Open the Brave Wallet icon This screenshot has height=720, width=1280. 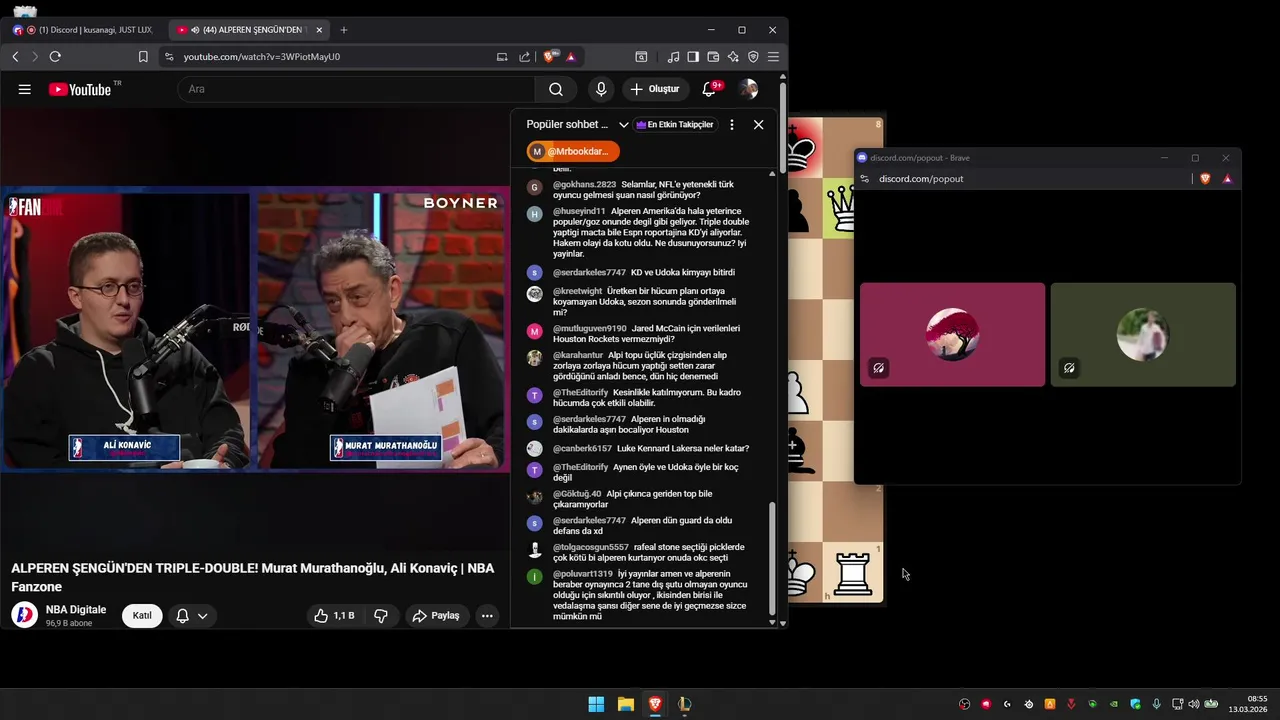coord(713,57)
